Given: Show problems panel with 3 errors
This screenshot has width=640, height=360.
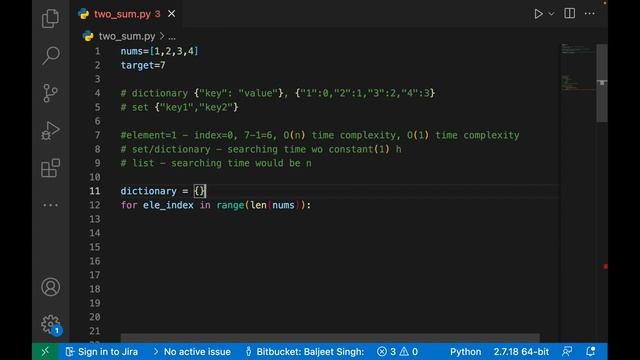Looking at the screenshot, I should 397,351.
